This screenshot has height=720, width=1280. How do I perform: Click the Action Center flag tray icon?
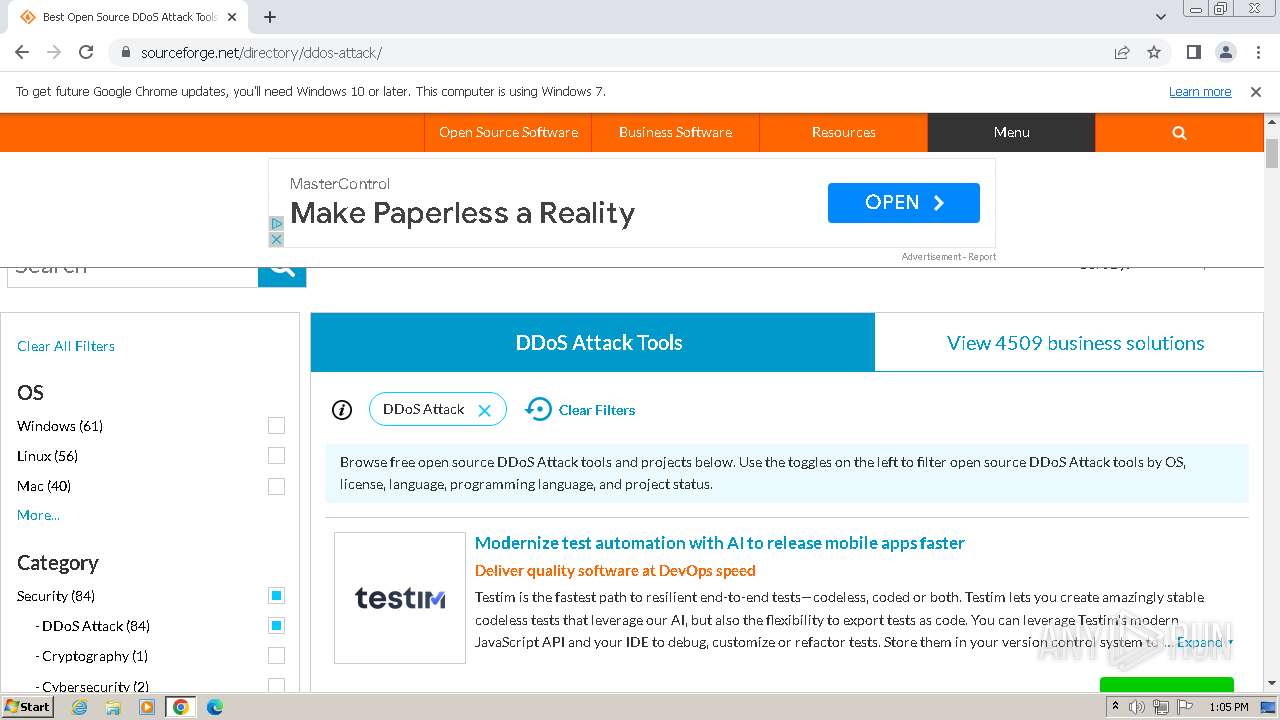click(1185, 707)
